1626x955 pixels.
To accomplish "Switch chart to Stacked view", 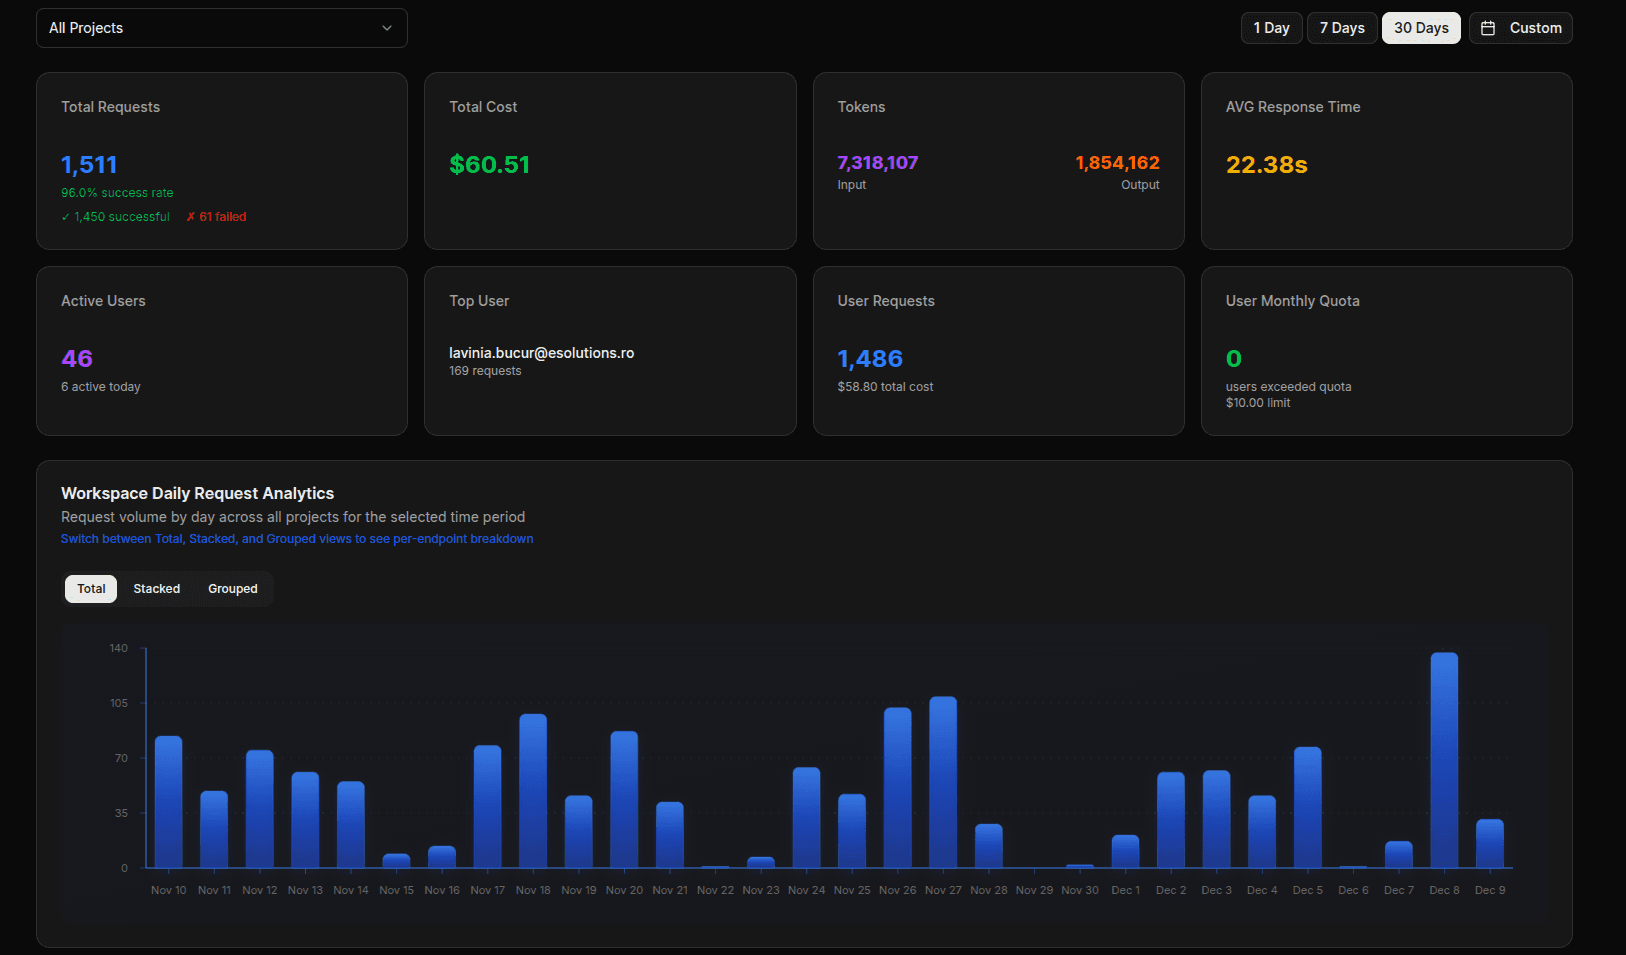I will point(157,589).
